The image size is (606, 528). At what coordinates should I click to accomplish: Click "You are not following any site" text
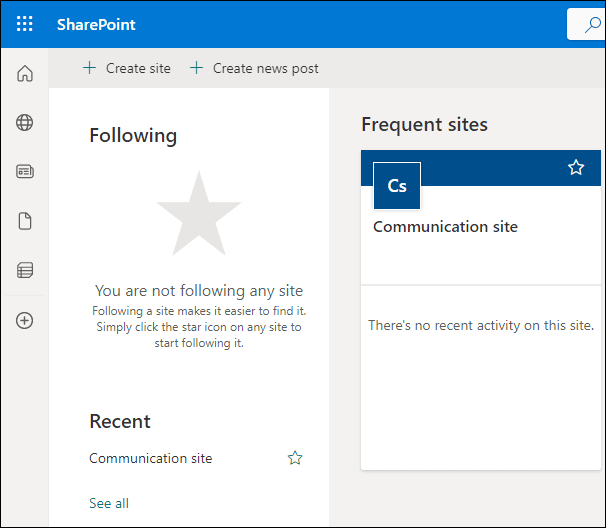(199, 291)
